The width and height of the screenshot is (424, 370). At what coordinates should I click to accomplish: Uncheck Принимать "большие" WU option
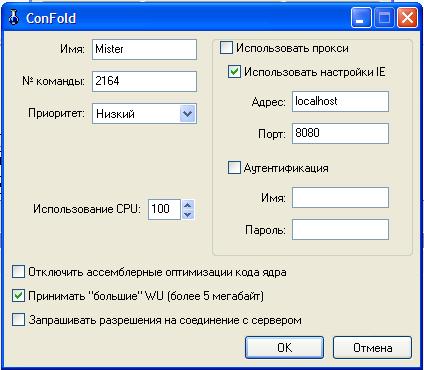(x=18, y=296)
